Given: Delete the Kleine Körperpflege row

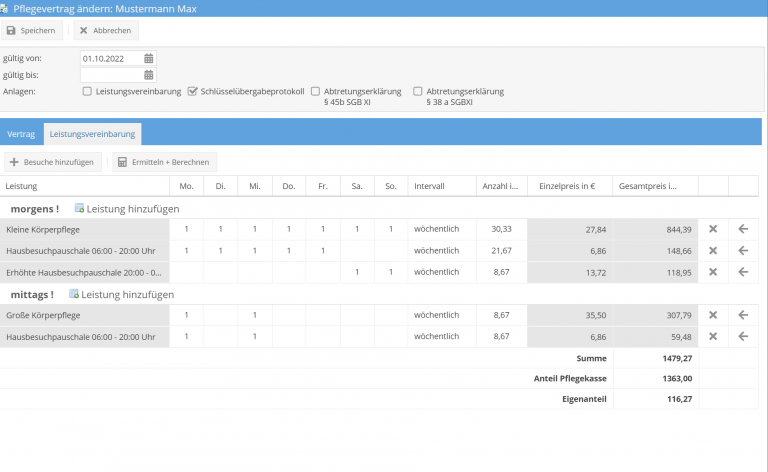Looking at the screenshot, I should [x=713, y=229].
